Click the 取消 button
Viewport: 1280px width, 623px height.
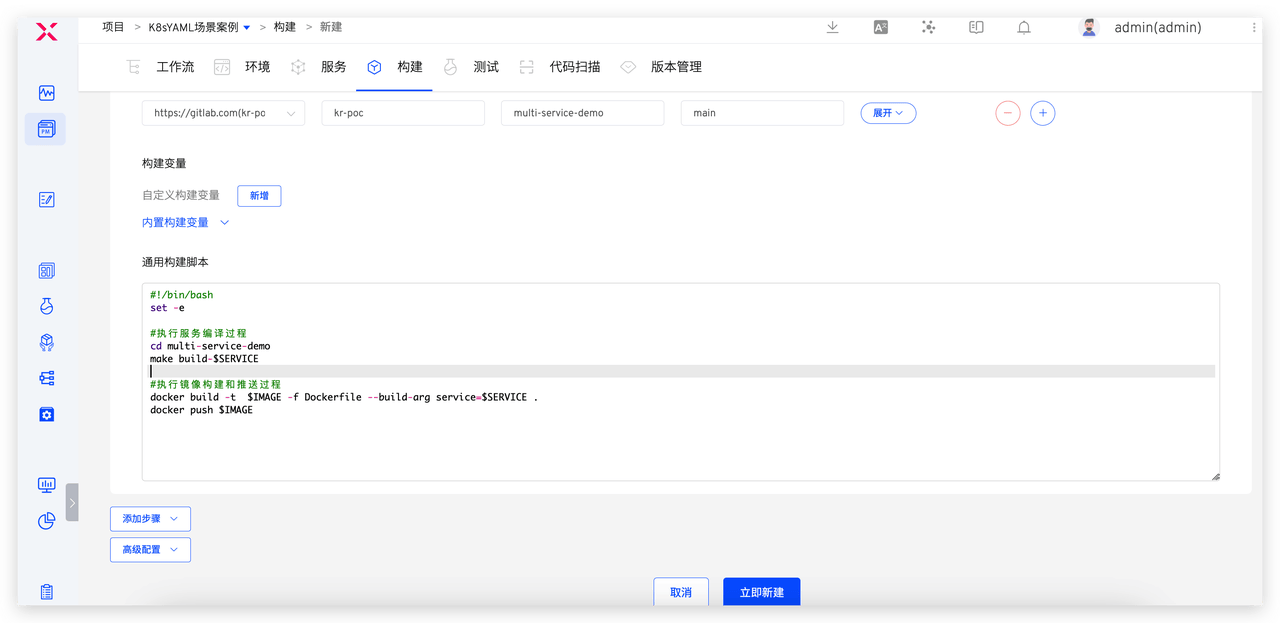tap(681, 592)
